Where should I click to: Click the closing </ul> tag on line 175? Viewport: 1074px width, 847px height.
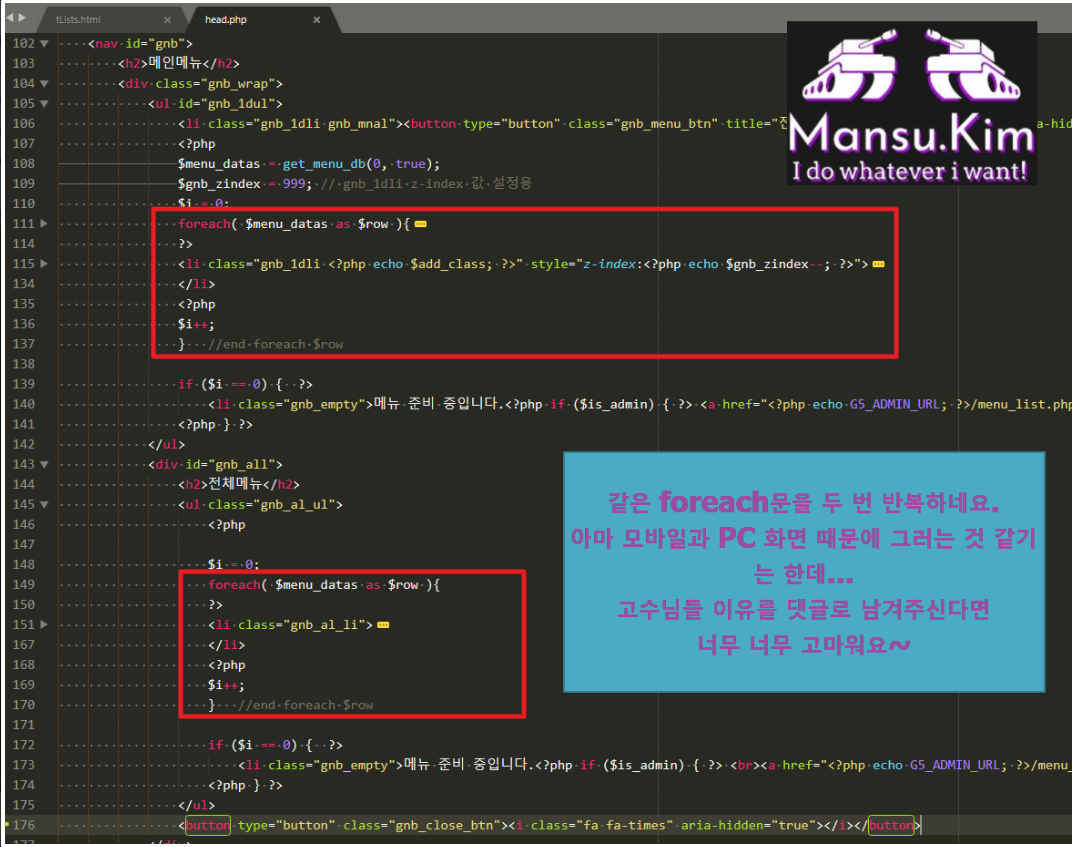tap(197, 805)
